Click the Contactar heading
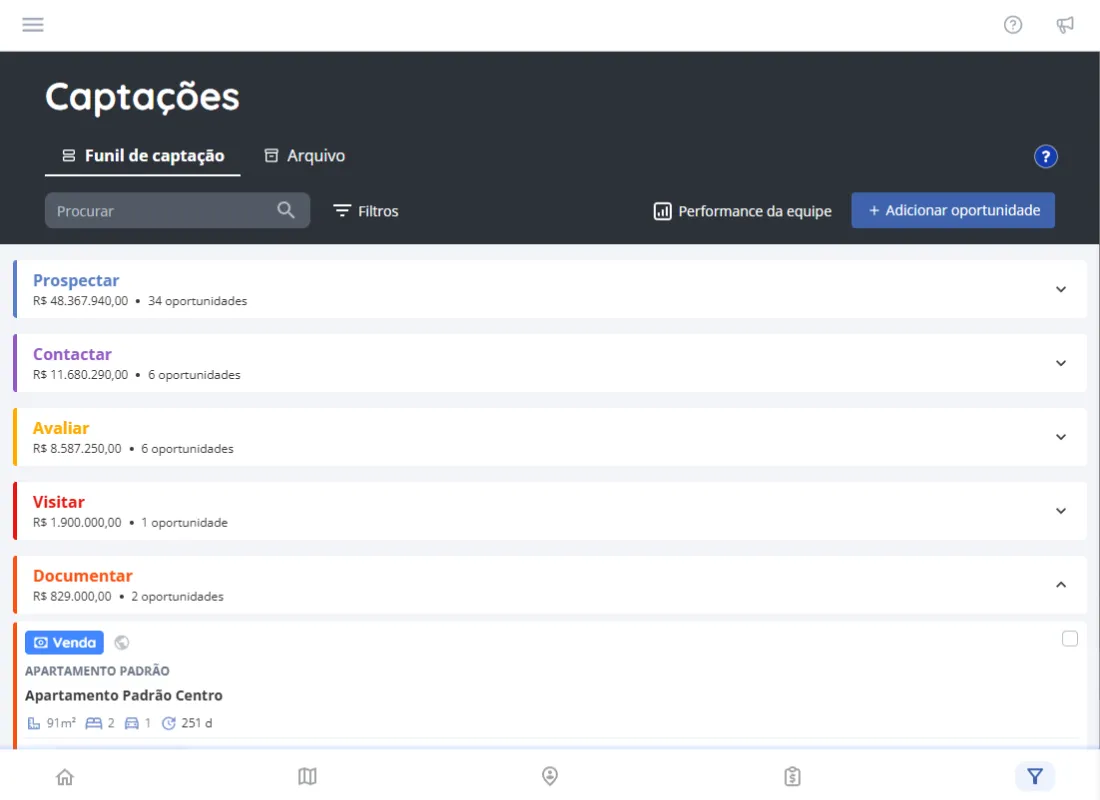 [x=72, y=354]
